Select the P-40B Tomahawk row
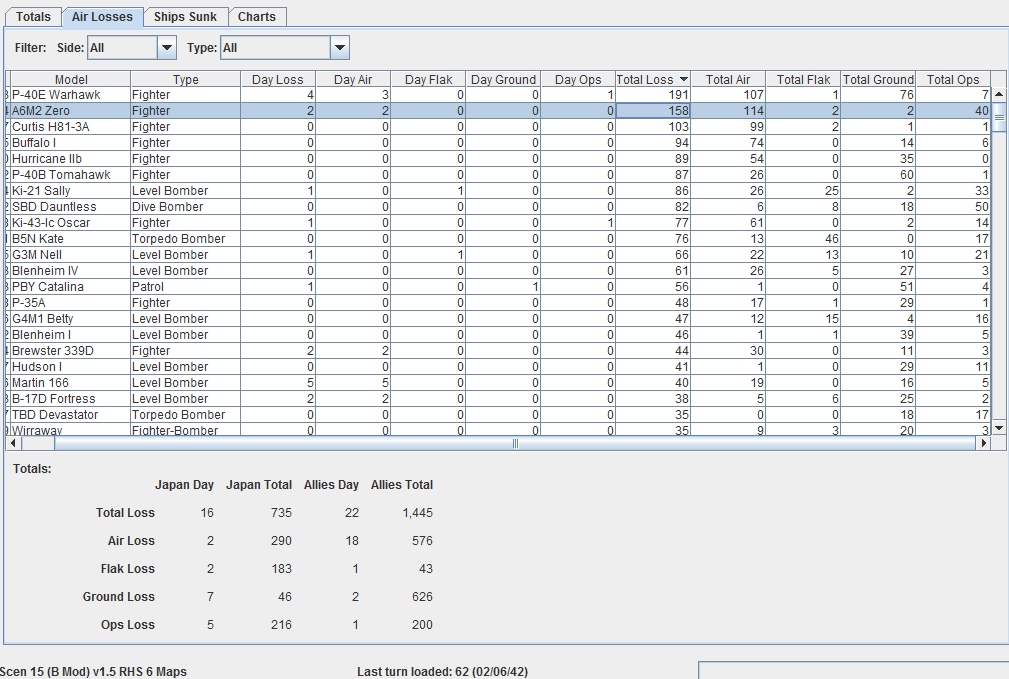Screen dimensions: 1009x679 point(498,175)
